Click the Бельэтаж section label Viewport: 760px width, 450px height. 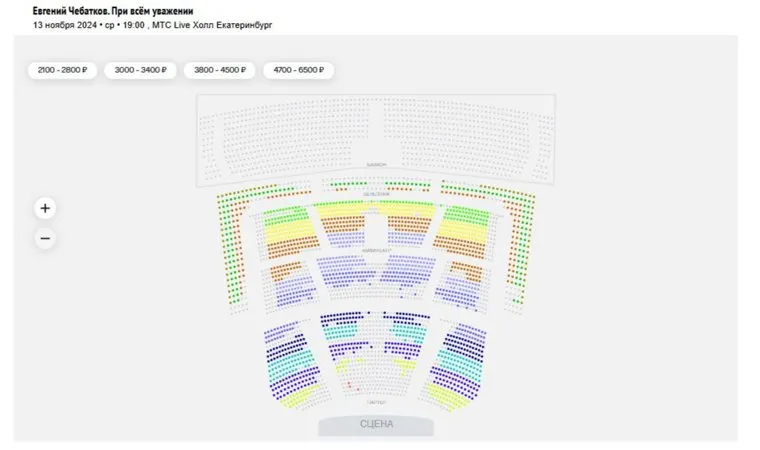tap(376, 193)
